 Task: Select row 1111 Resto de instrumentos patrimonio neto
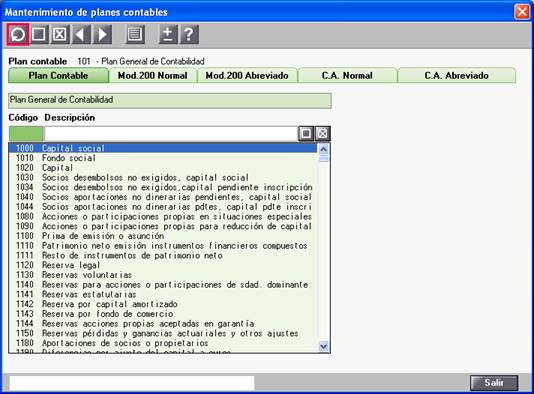pos(163,255)
